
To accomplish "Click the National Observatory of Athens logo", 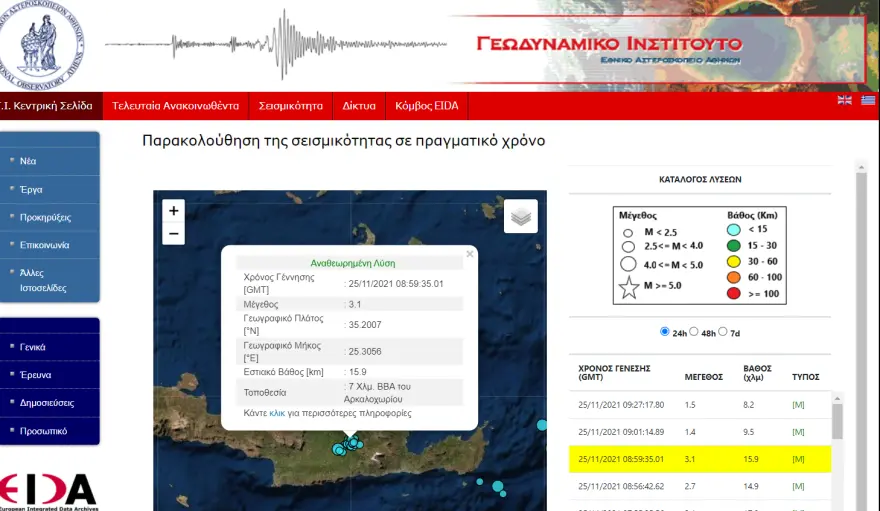I will coord(43,44).
